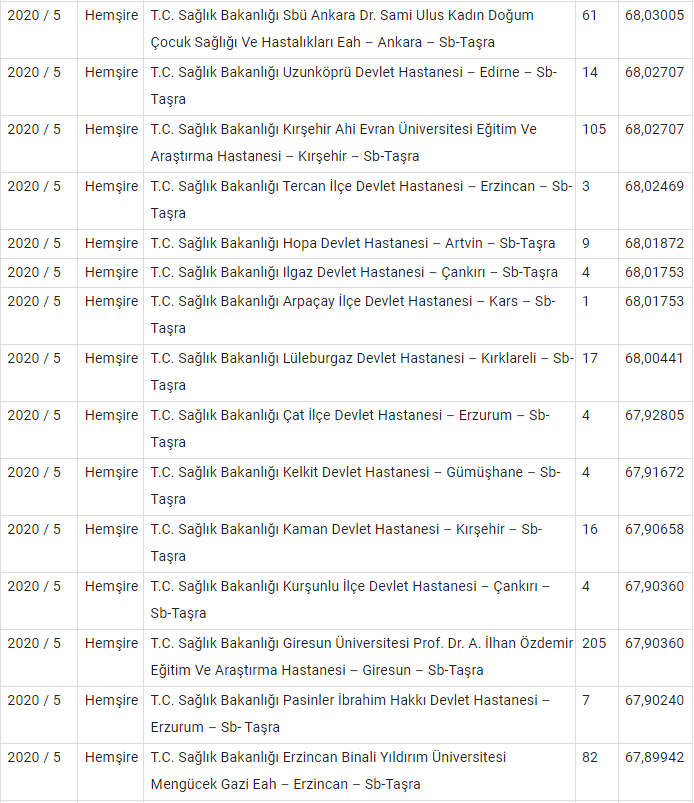Select the Hopa Devlet Hastanesi Artvin row

pos(353,243)
